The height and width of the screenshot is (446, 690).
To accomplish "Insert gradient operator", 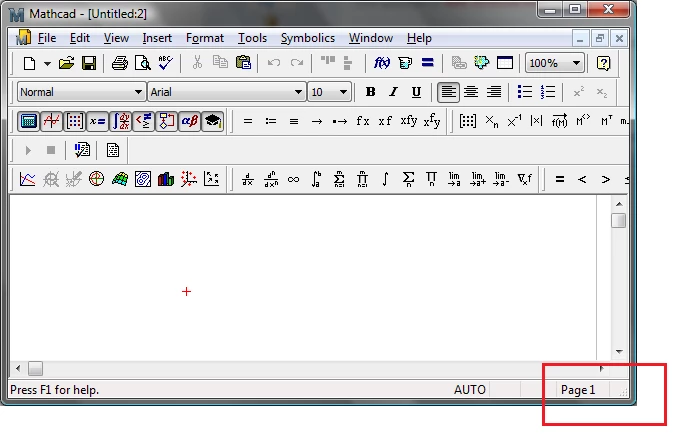I will point(525,179).
